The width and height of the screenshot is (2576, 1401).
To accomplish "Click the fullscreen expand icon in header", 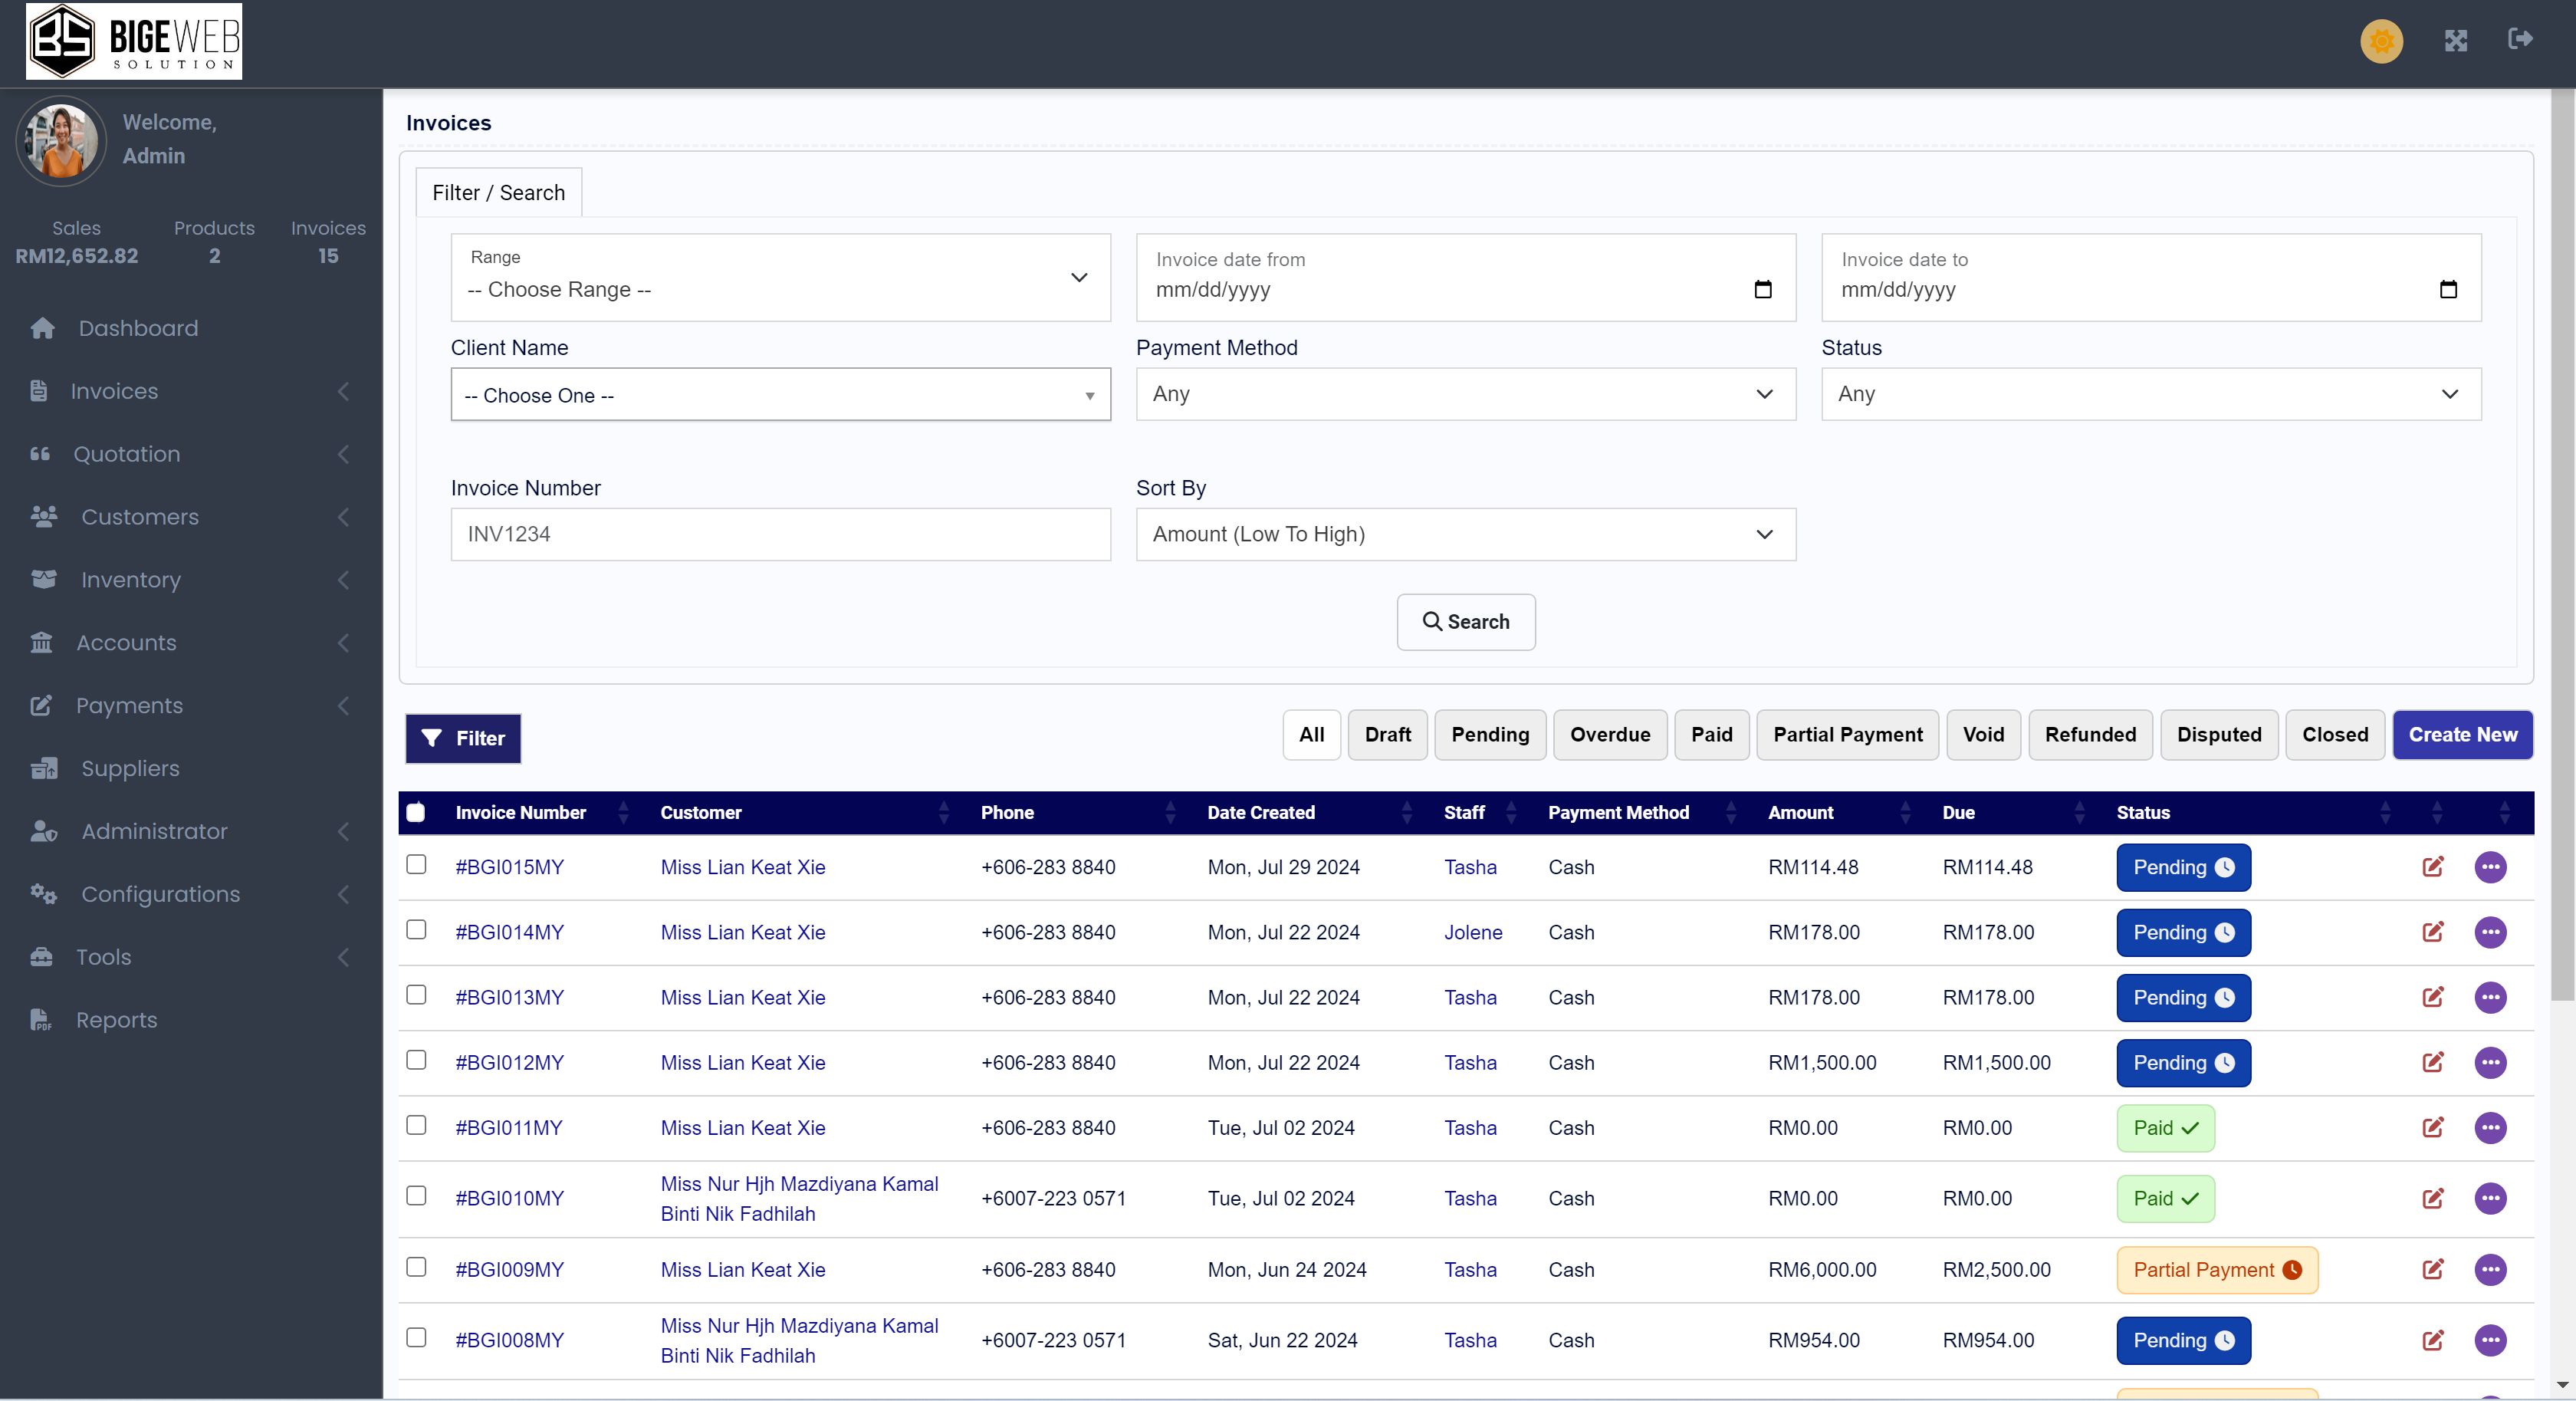I will coord(2455,41).
